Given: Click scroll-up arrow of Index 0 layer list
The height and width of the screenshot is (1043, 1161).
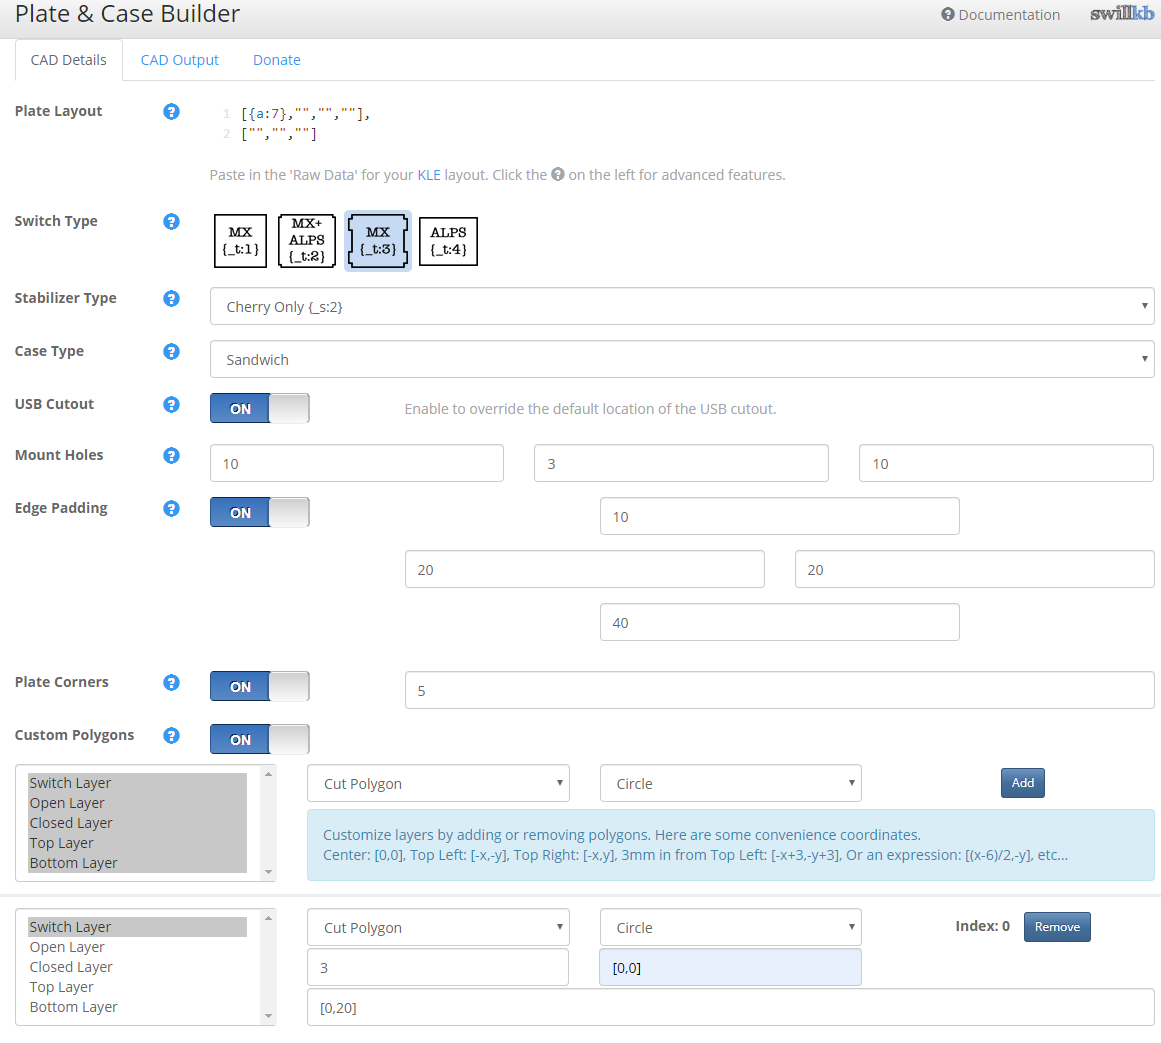Looking at the screenshot, I should [268, 919].
